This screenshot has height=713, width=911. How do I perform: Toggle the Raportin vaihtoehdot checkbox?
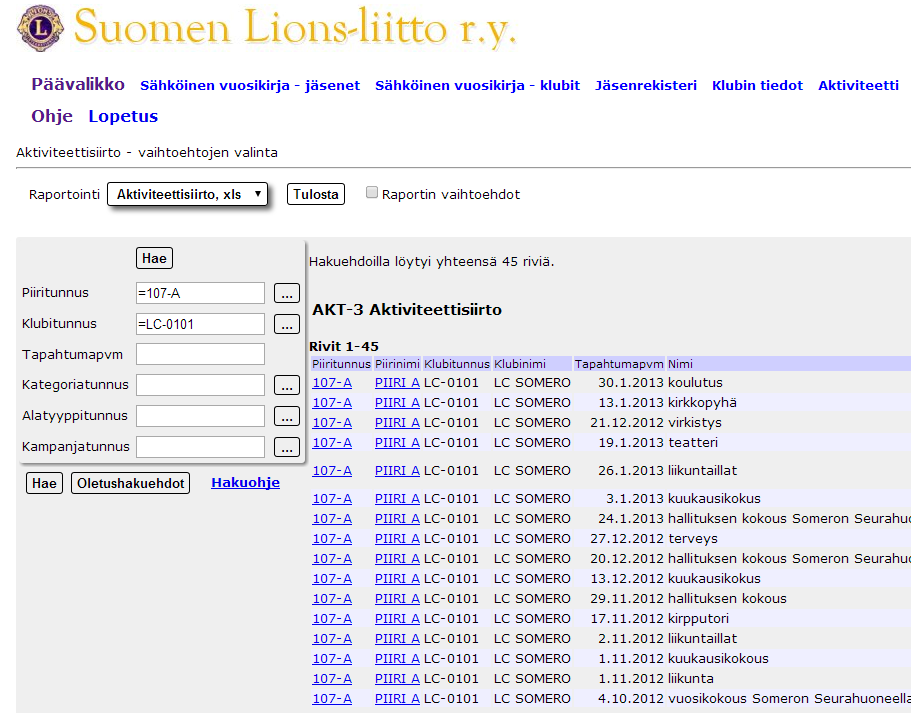click(x=372, y=192)
